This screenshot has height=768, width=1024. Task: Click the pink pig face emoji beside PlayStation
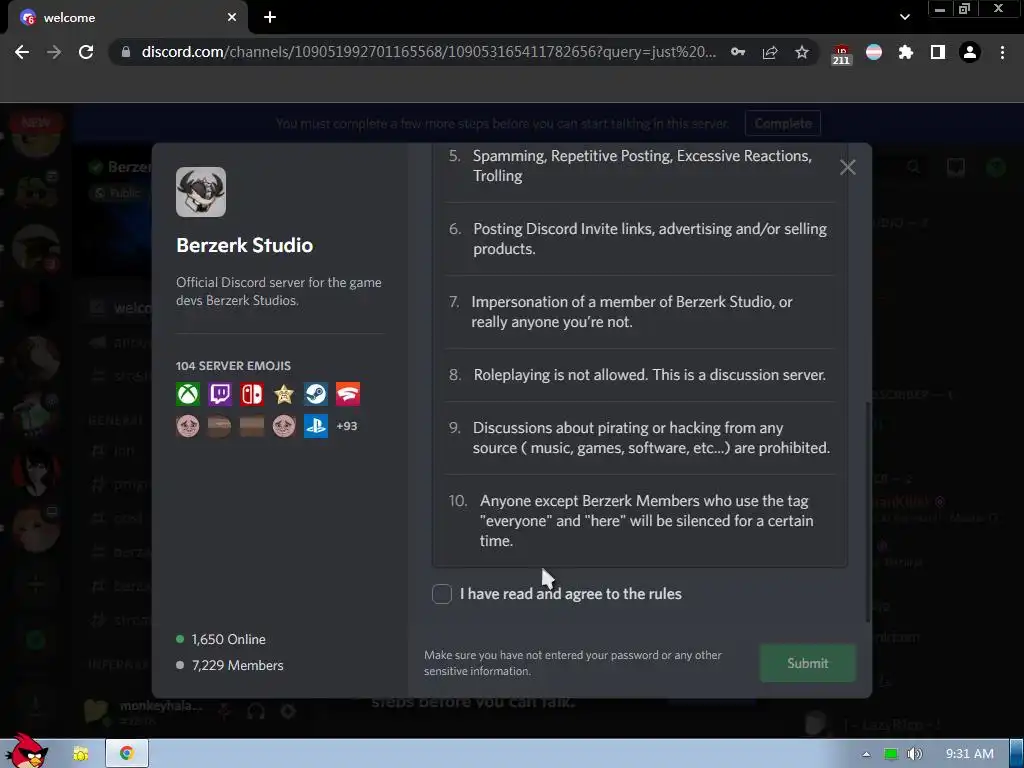click(x=284, y=426)
